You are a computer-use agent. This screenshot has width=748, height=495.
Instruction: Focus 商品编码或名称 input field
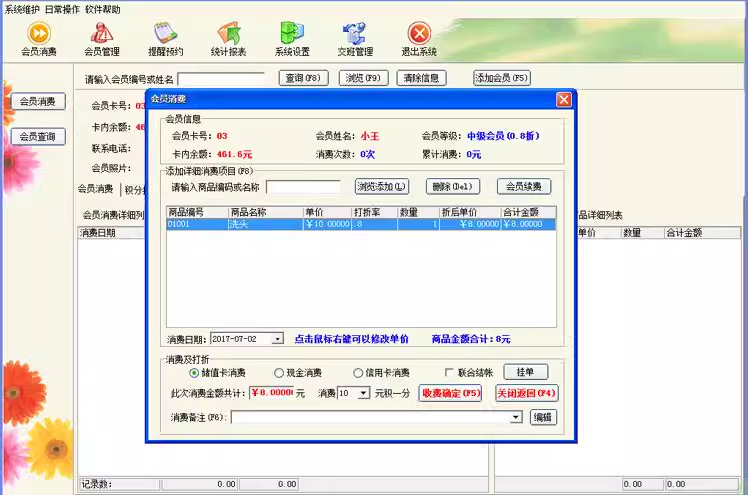[303, 187]
